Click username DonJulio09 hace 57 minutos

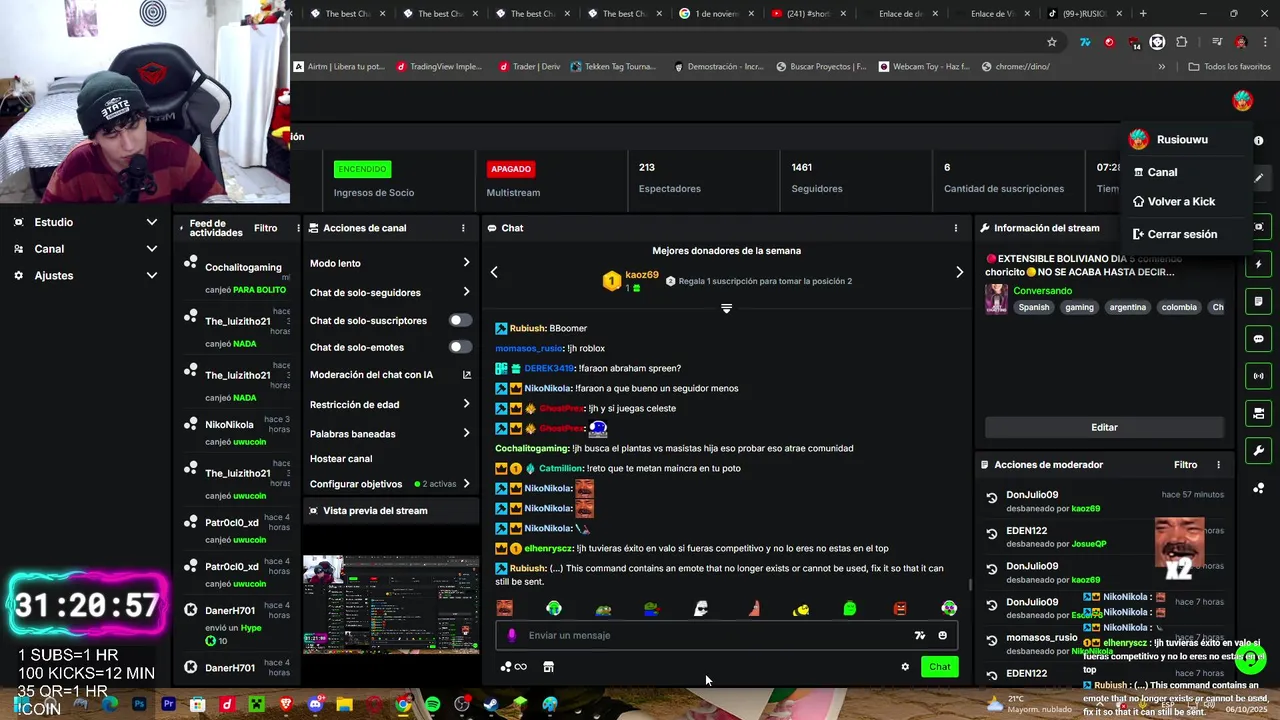(1032, 495)
